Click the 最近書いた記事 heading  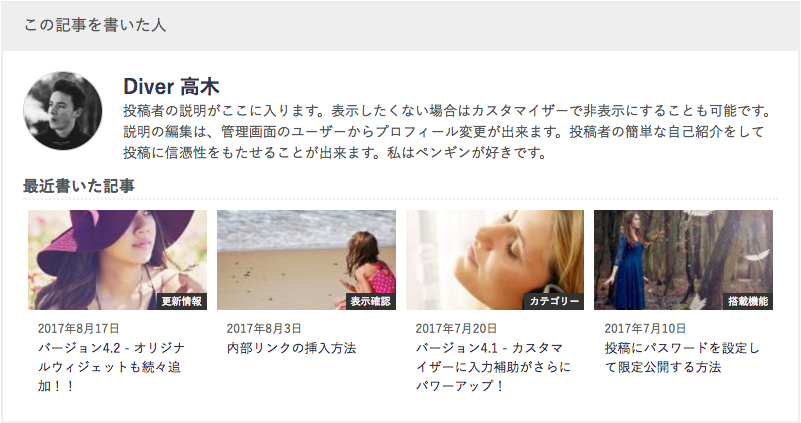79,186
